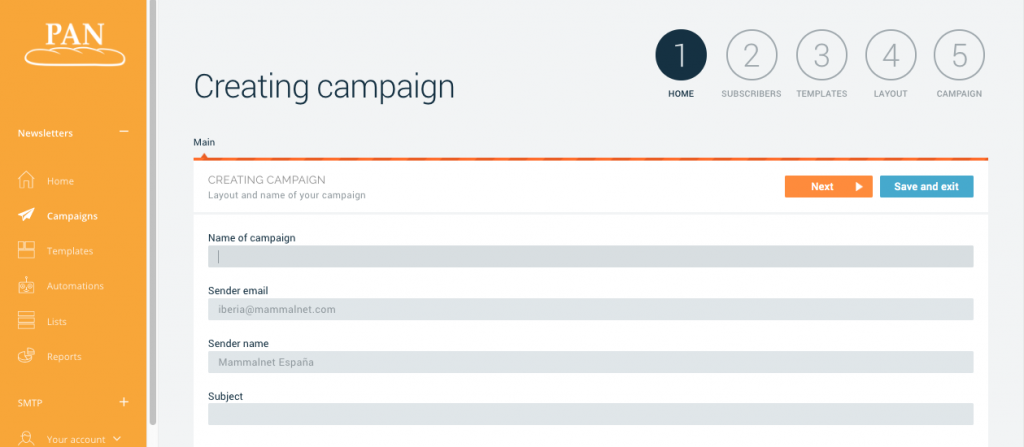Expand the SMTP section with plus
The height and width of the screenshot is (447, 1024).
pyautogui.click(x=124, y=402)
